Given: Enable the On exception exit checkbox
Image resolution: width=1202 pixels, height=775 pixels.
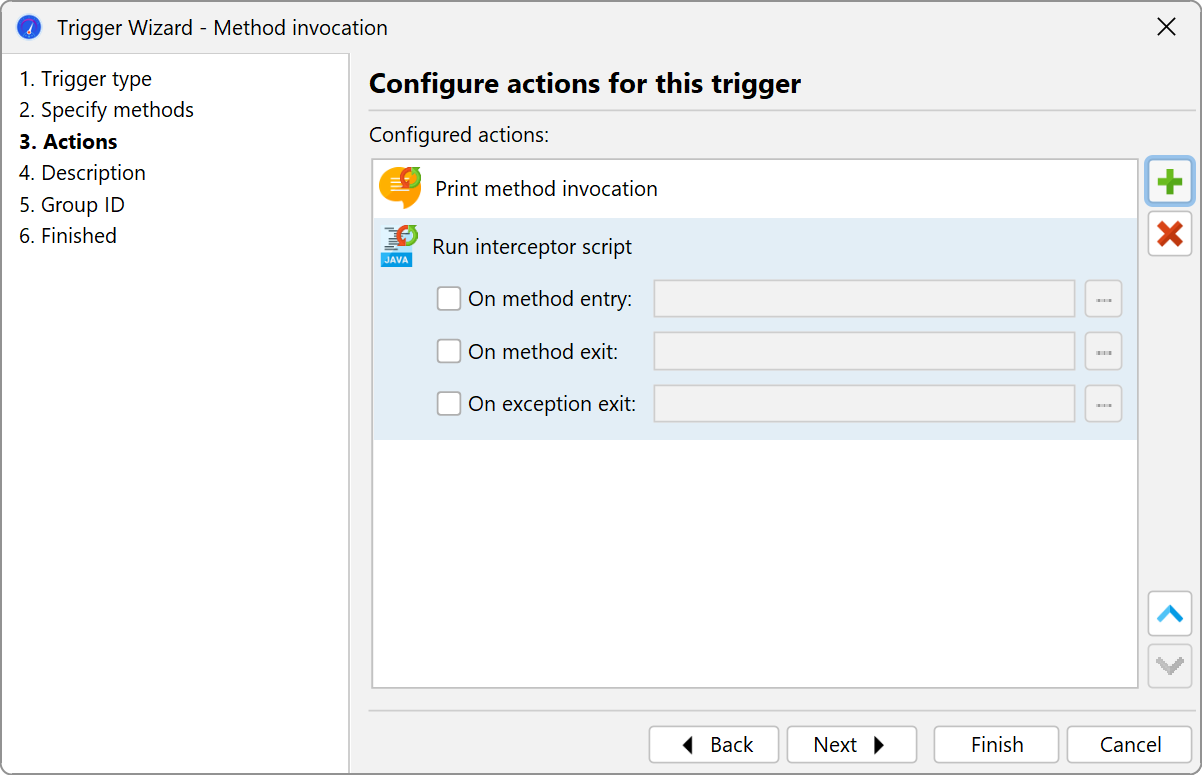Looking at the screenshot, I should [450, 404].
